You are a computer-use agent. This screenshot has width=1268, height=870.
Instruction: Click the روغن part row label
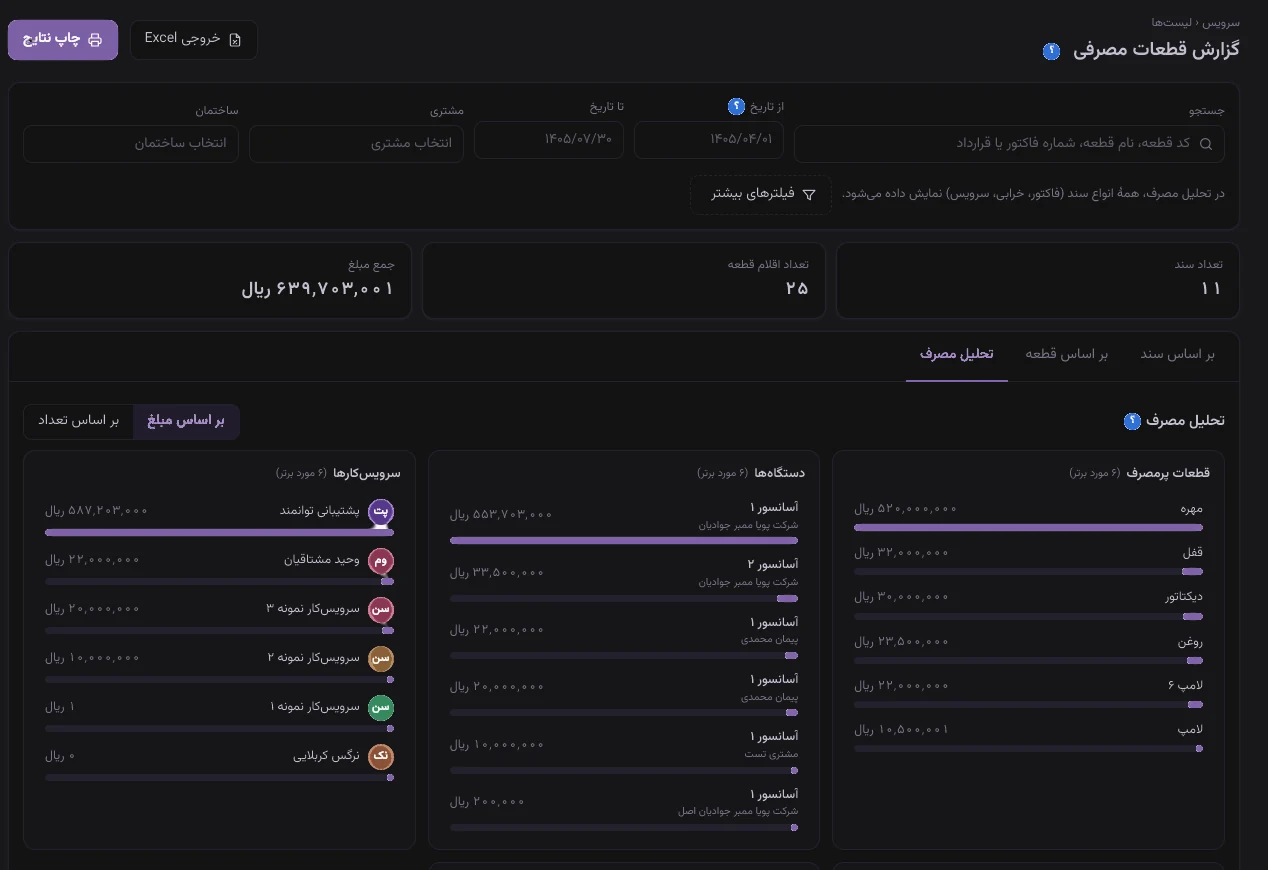(1190, 642)
